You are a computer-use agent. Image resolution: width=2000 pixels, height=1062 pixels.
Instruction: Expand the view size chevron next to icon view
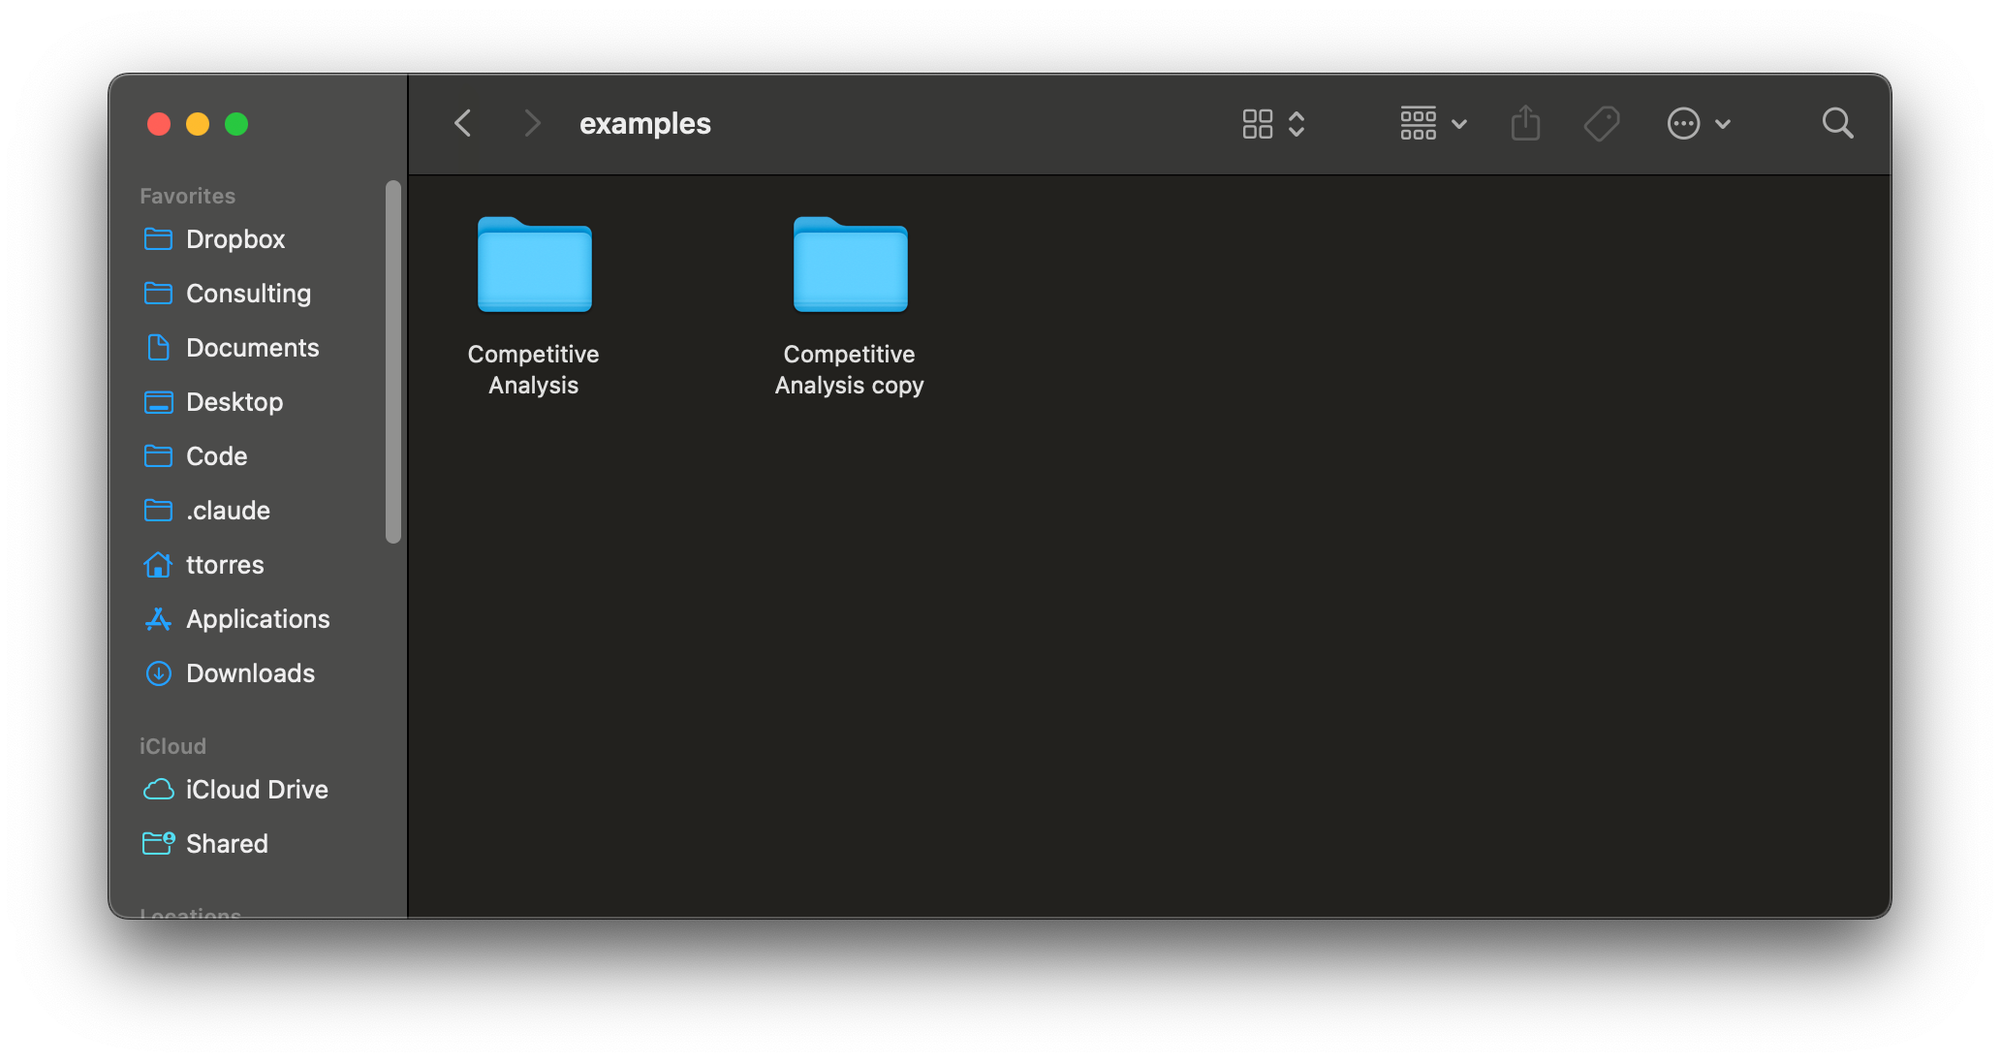[1297, 123]
